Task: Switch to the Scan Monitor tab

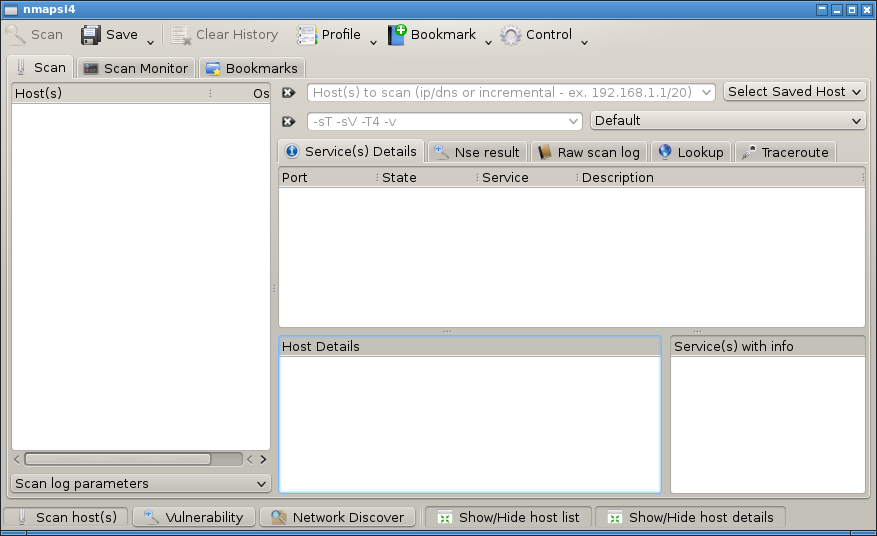Action: point(136,68)
